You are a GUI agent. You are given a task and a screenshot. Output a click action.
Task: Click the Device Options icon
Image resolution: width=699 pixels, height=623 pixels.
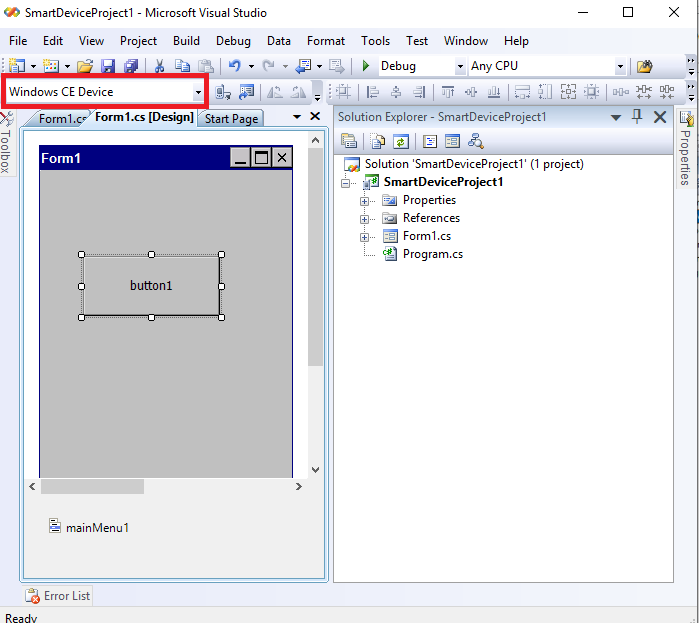tap(247, 92)
